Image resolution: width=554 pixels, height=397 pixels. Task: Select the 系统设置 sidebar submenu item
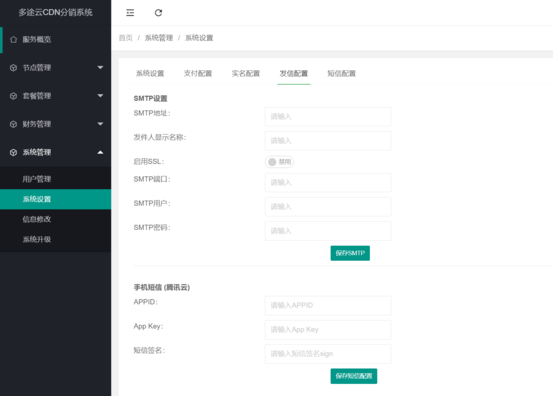coord(55,199)
